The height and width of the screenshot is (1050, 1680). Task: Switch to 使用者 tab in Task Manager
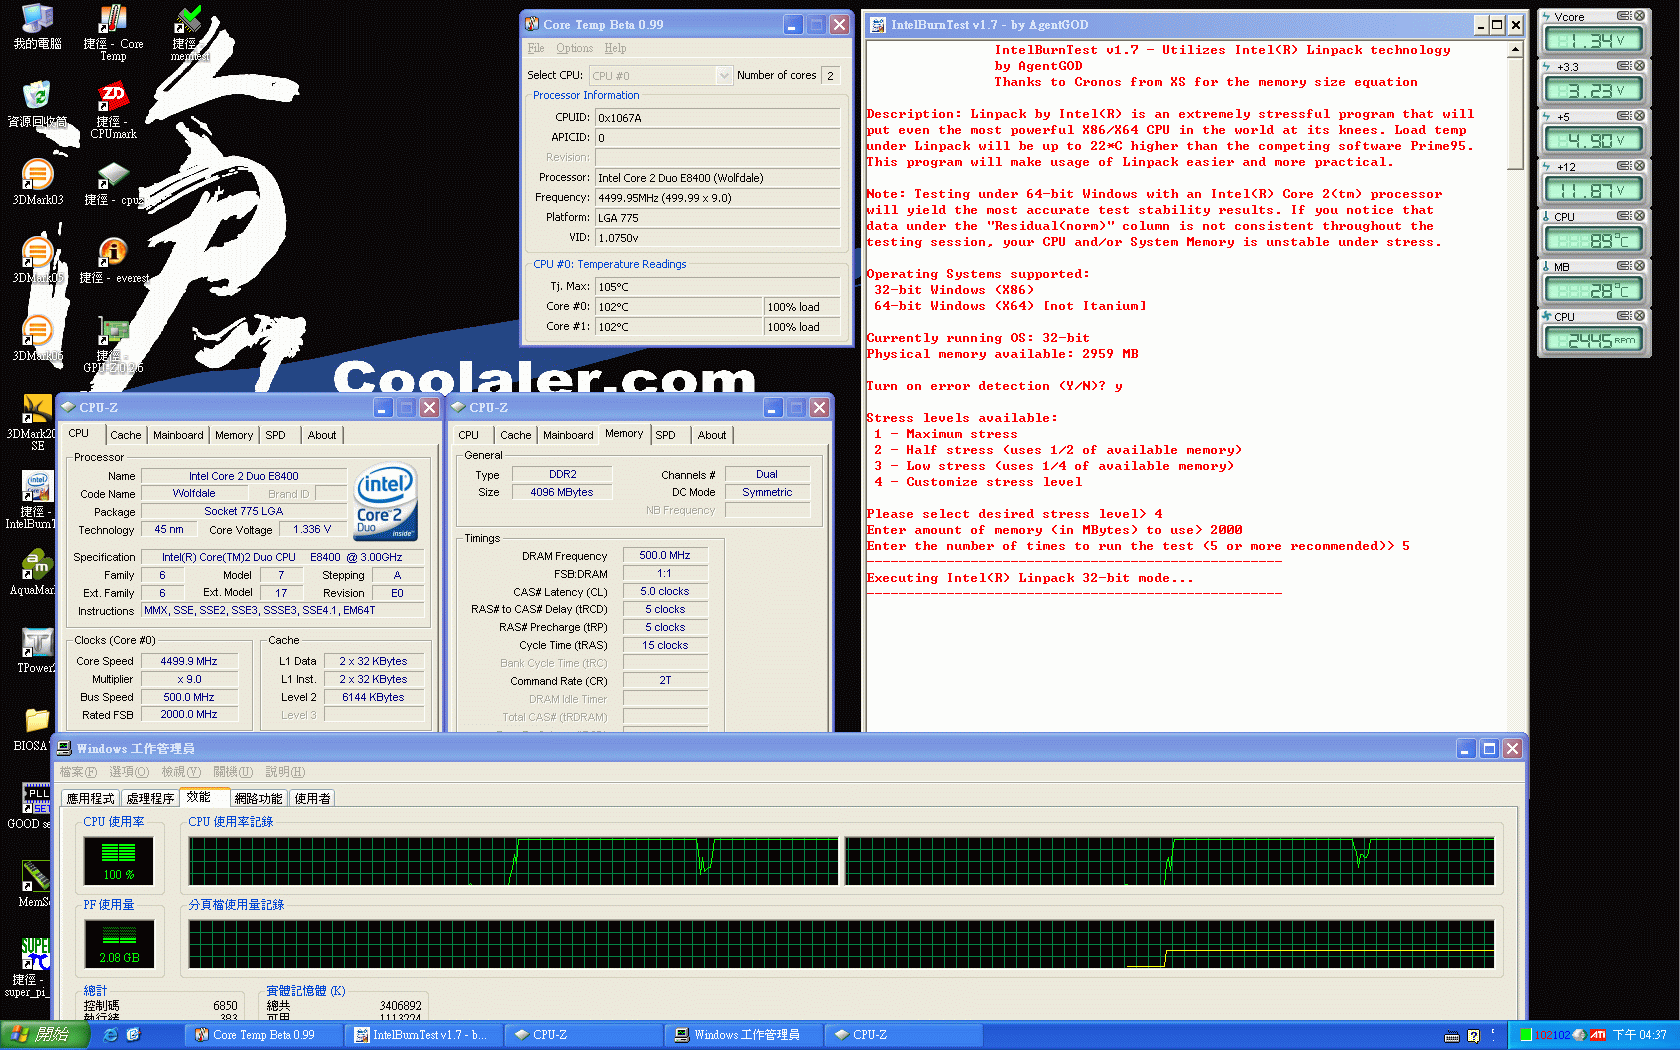tap(313, 799)
